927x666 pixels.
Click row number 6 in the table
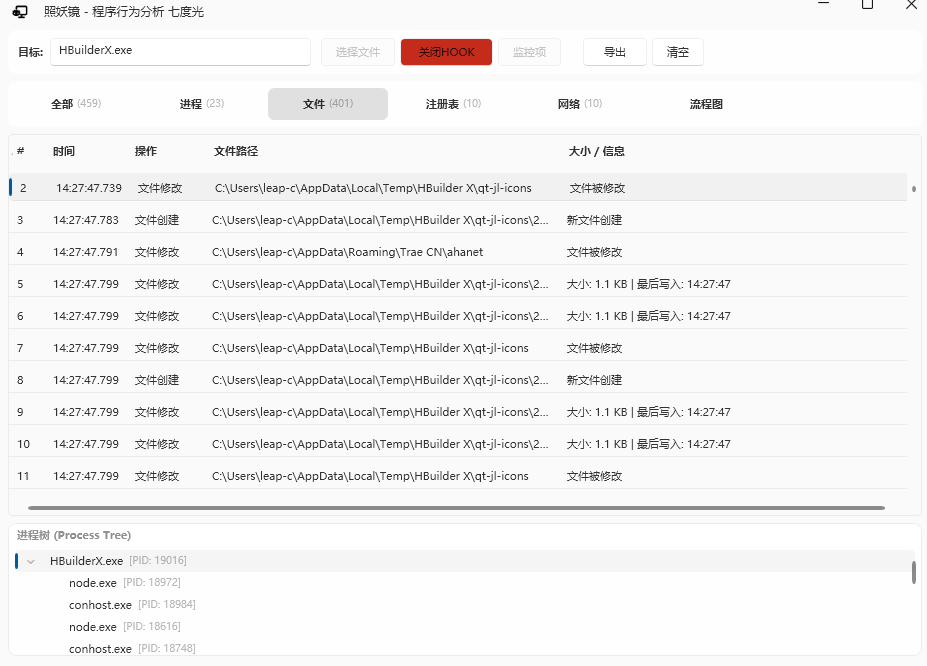click(20, 316)
